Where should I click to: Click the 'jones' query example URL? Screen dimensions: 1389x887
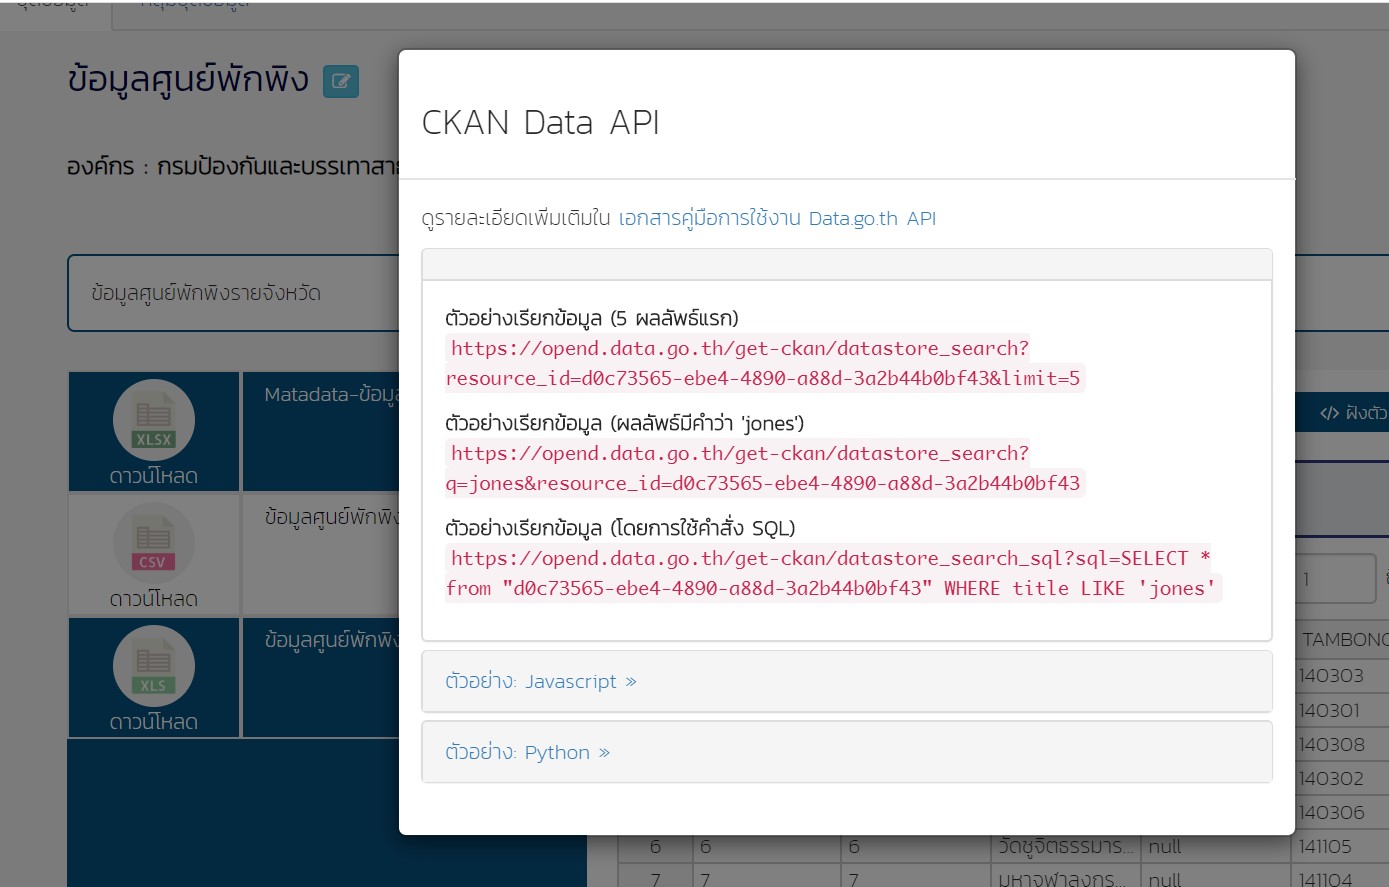click(765, 468)
